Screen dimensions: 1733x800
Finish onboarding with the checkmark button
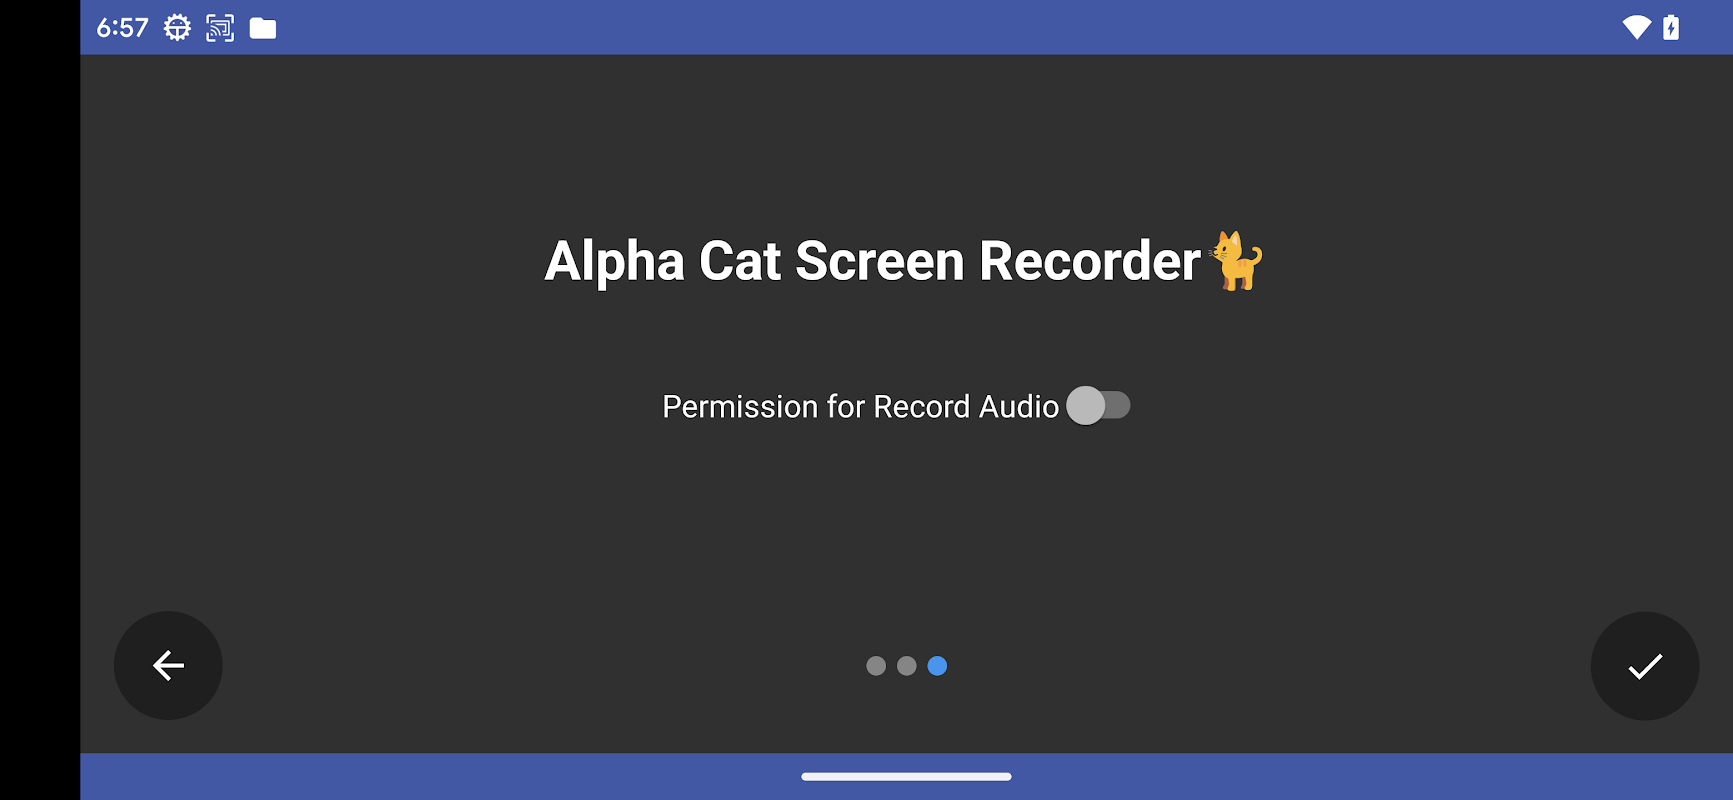pos(1645,665)
